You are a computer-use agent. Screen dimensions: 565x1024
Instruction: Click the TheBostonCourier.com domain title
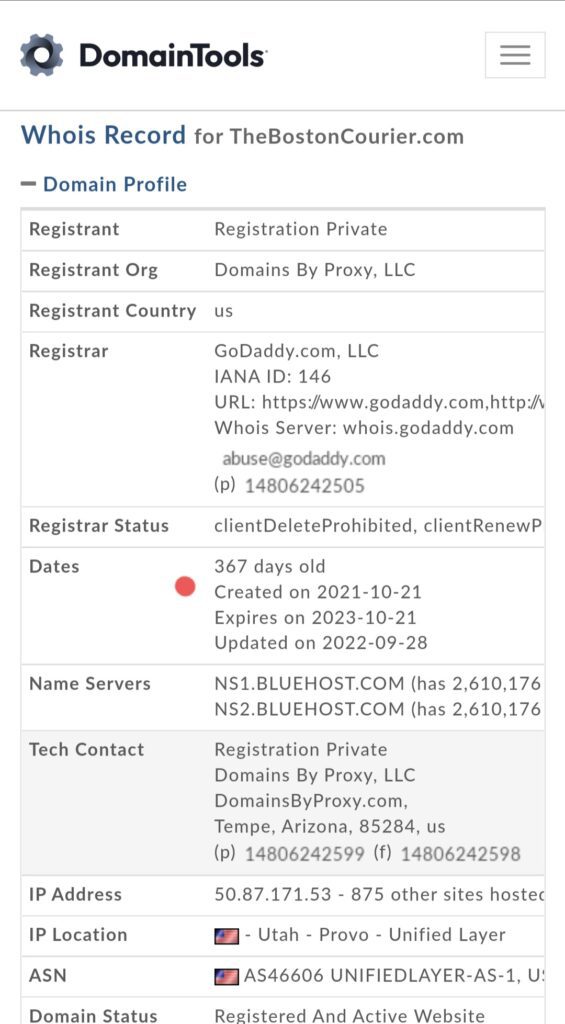346,136
